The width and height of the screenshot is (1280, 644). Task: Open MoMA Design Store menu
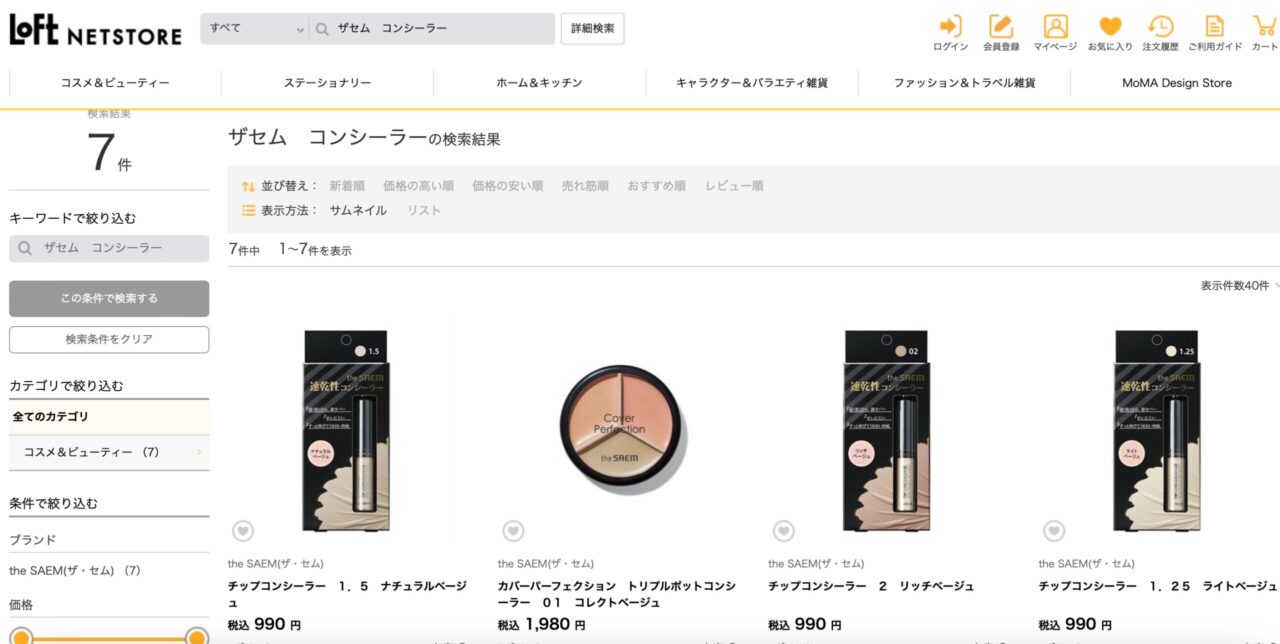point(1176,83)
